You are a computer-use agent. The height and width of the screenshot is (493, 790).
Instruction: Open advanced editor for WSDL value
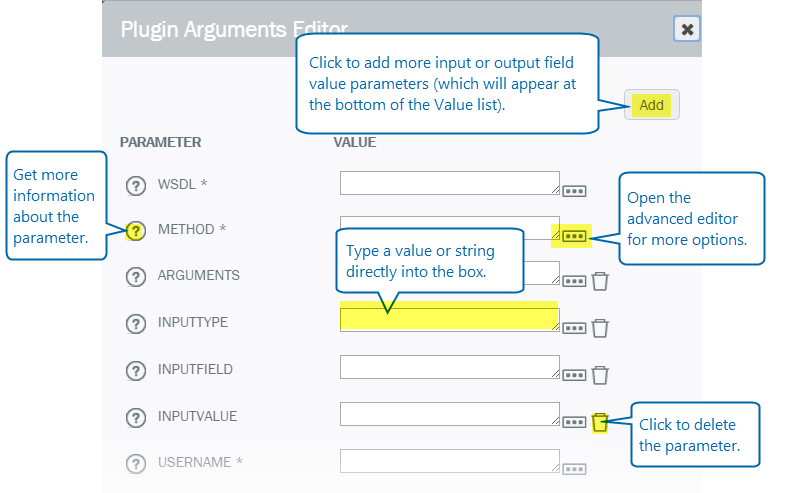click(x=574, y=191)
